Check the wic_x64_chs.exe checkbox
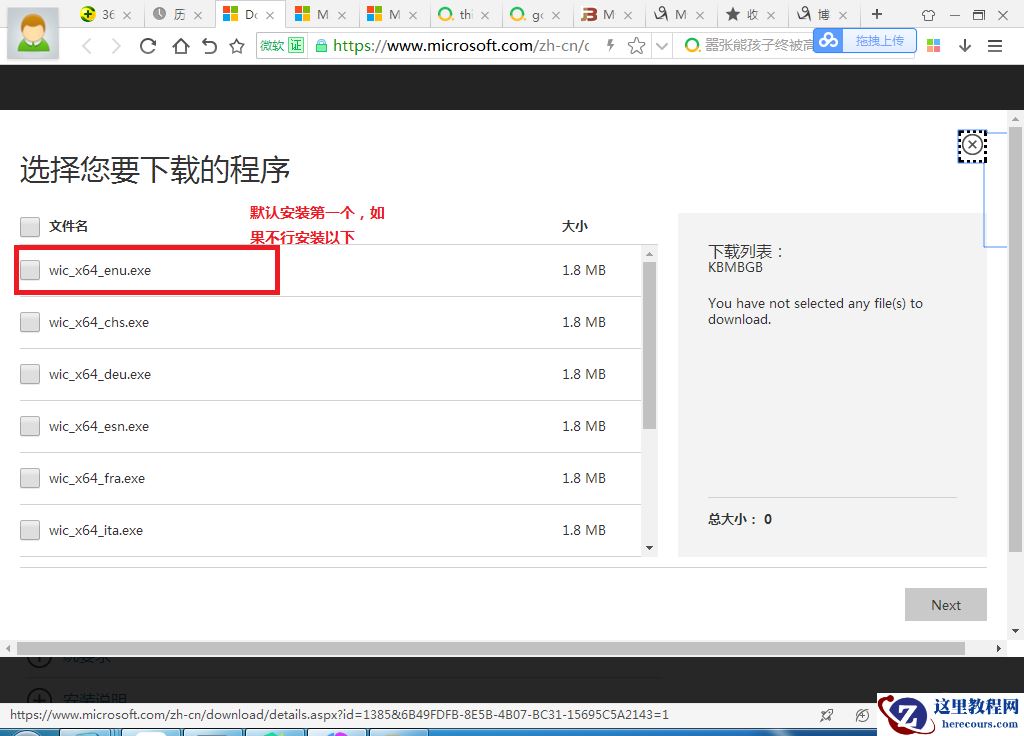This screenshot has height=736, width=1024. click(30, 322)
